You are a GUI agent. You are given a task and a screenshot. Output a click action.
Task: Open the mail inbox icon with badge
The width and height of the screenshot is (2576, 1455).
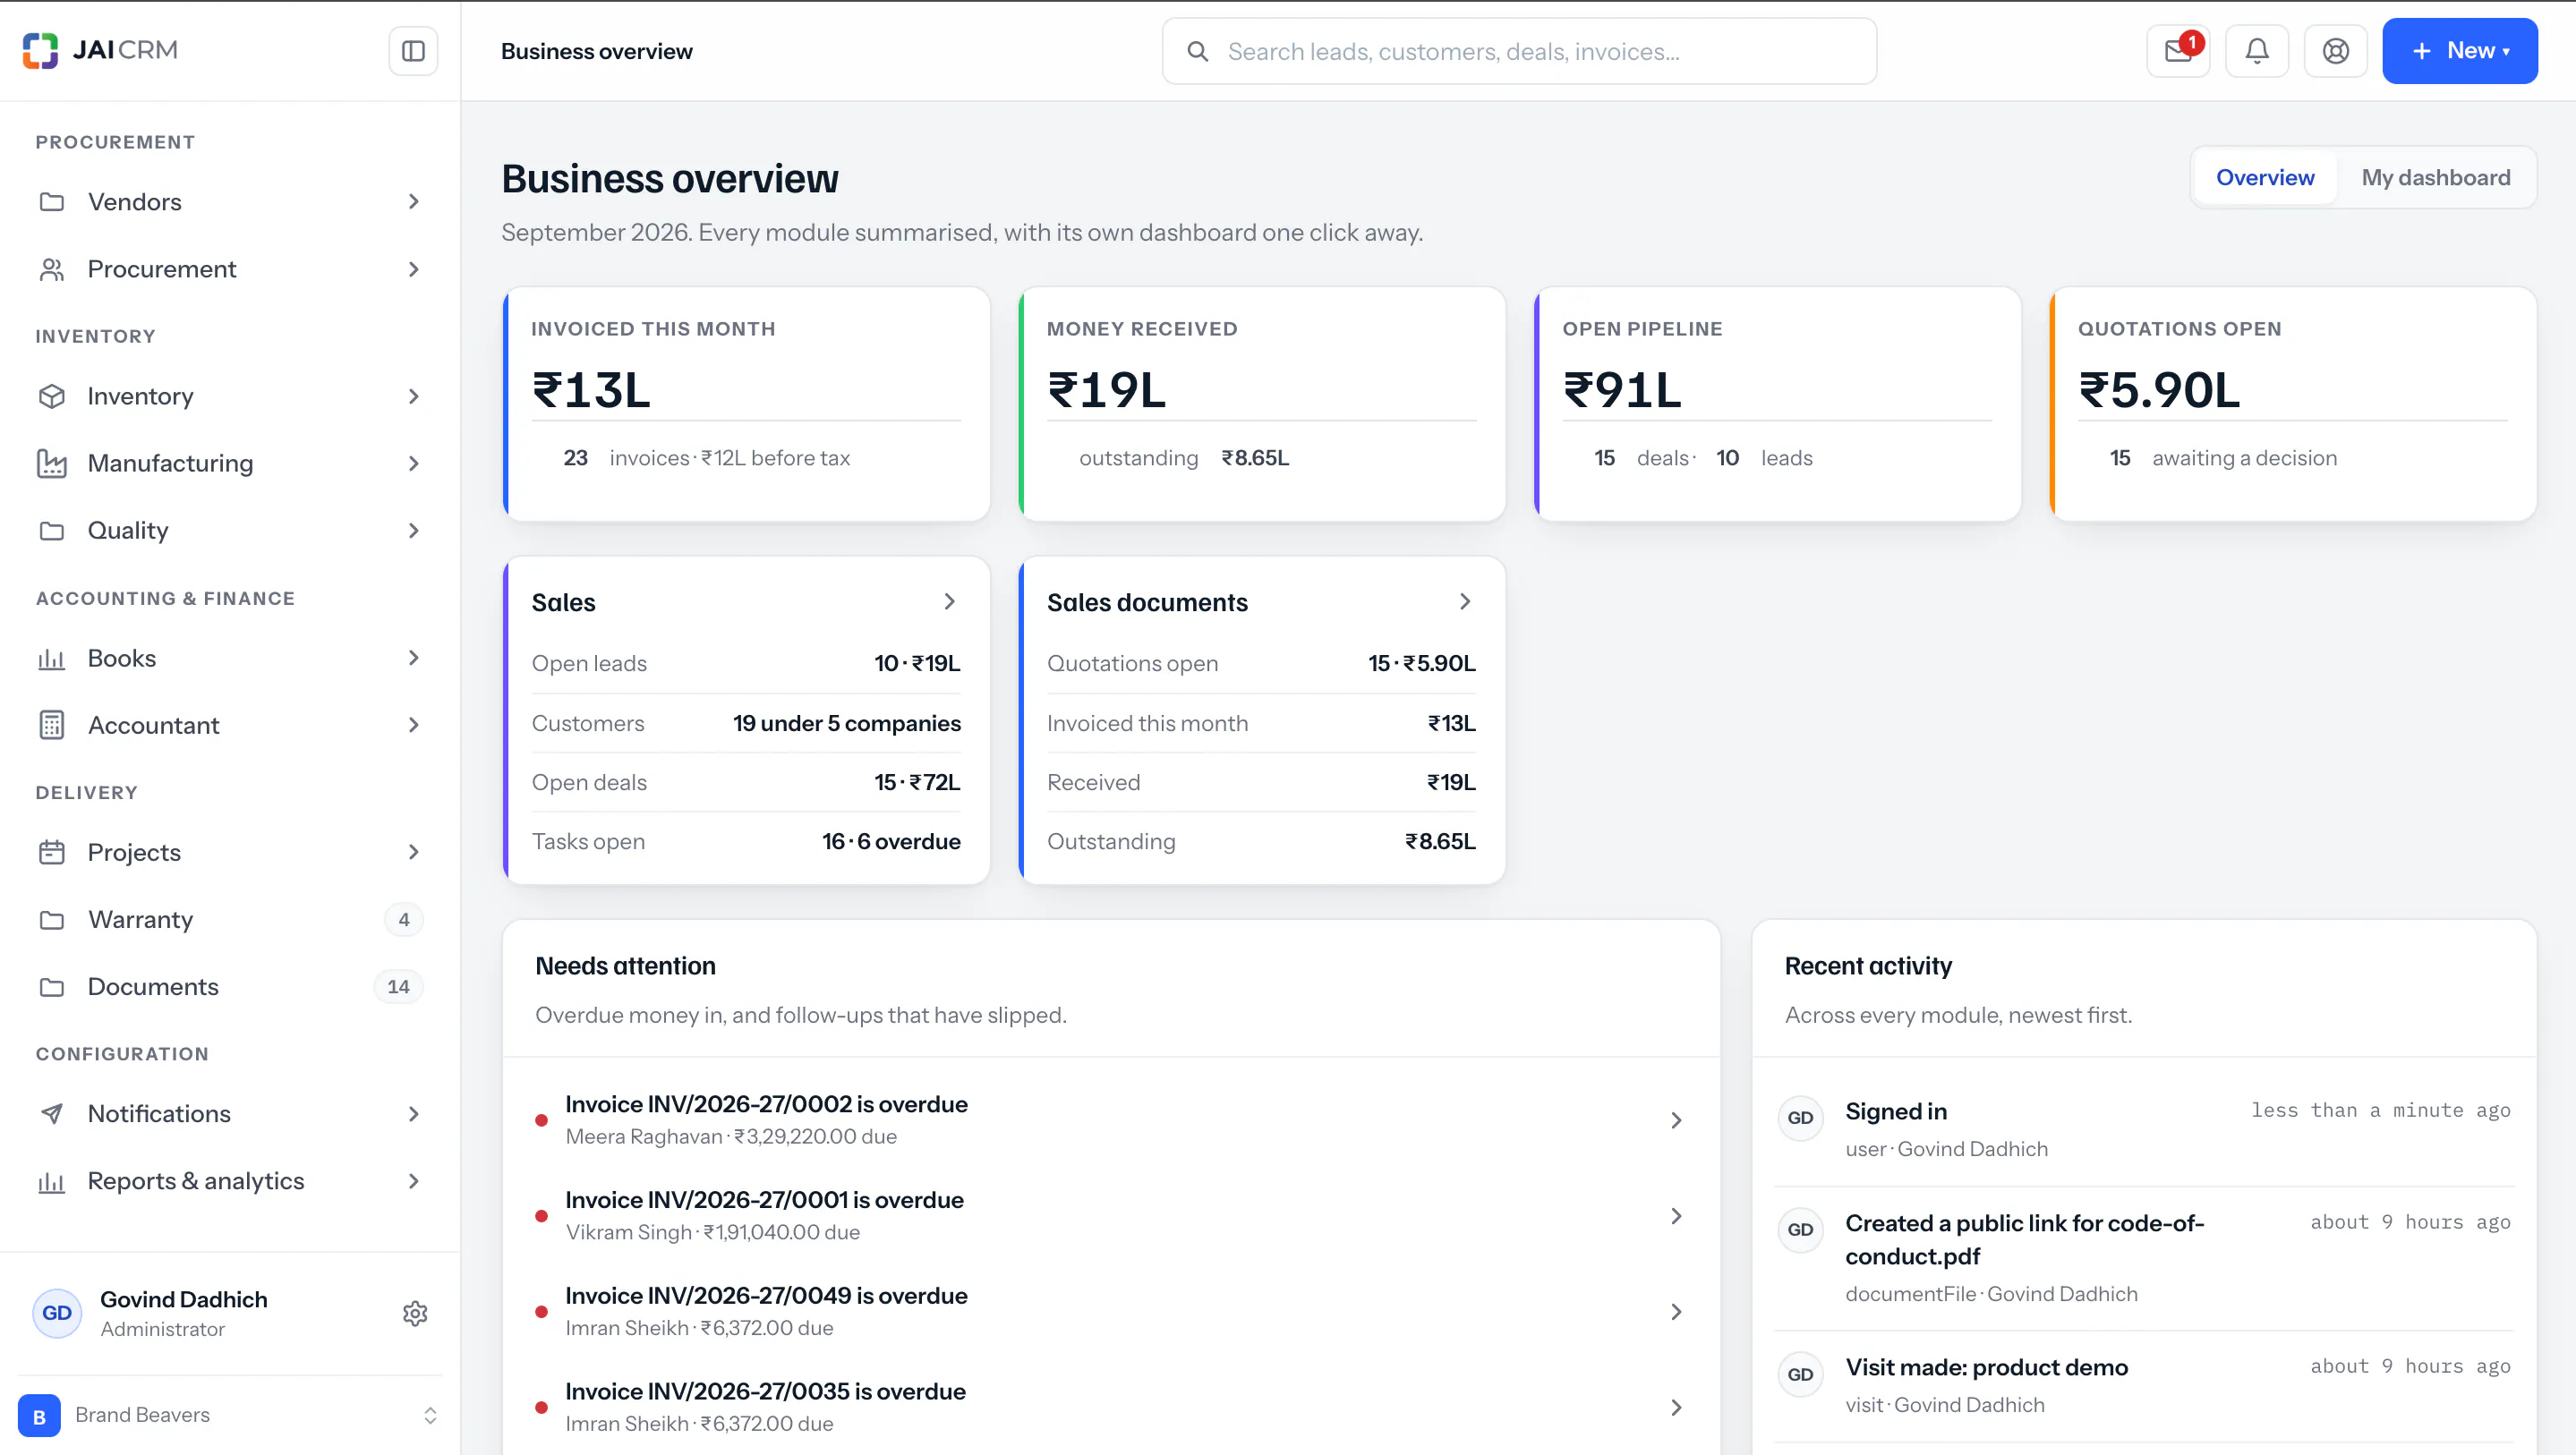(2178, 51)
